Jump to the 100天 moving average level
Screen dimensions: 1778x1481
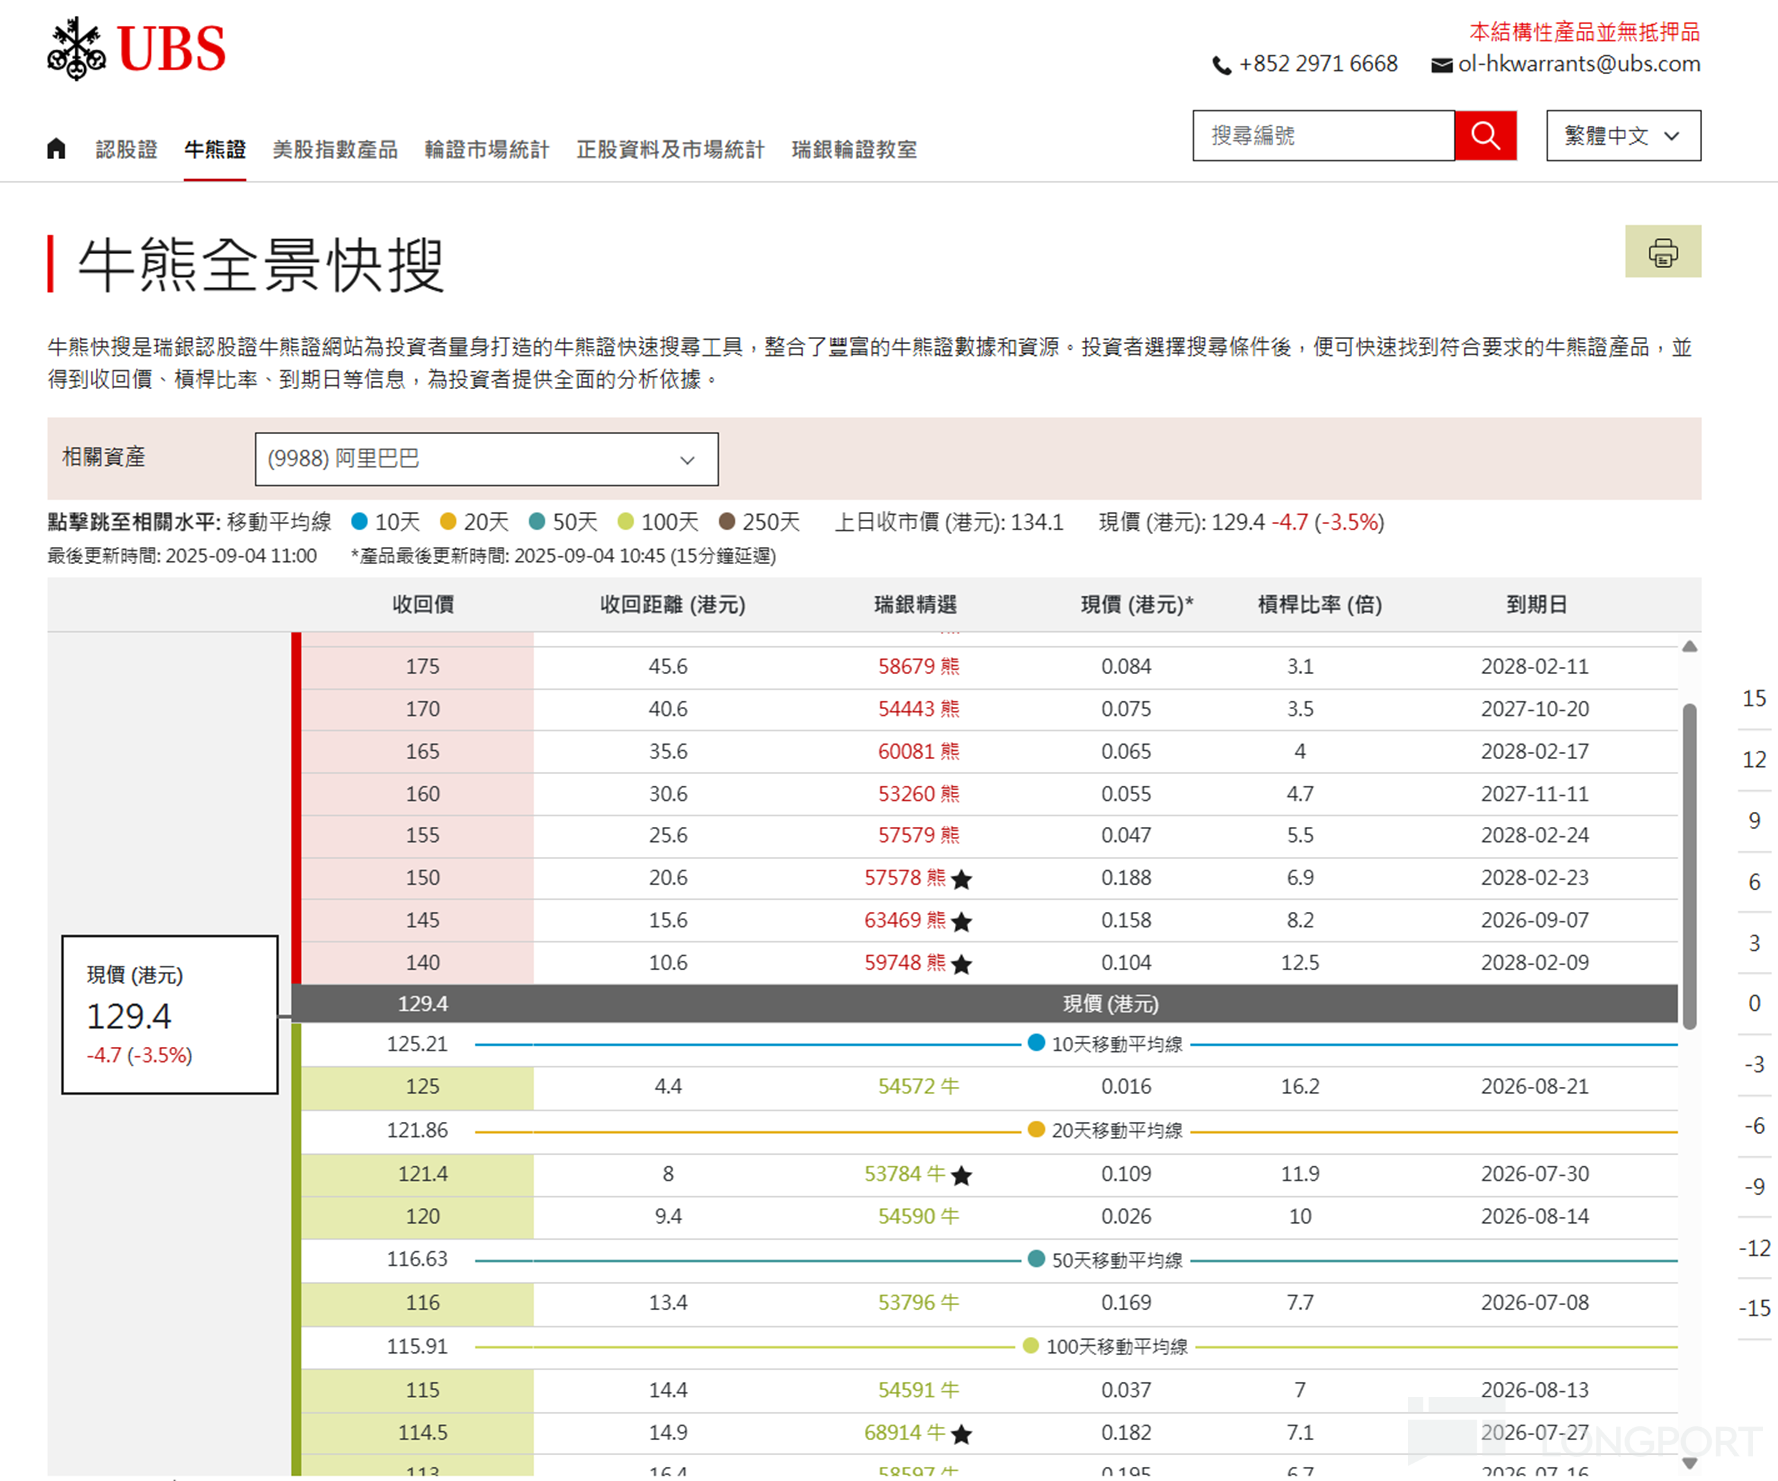pos(658,522)
